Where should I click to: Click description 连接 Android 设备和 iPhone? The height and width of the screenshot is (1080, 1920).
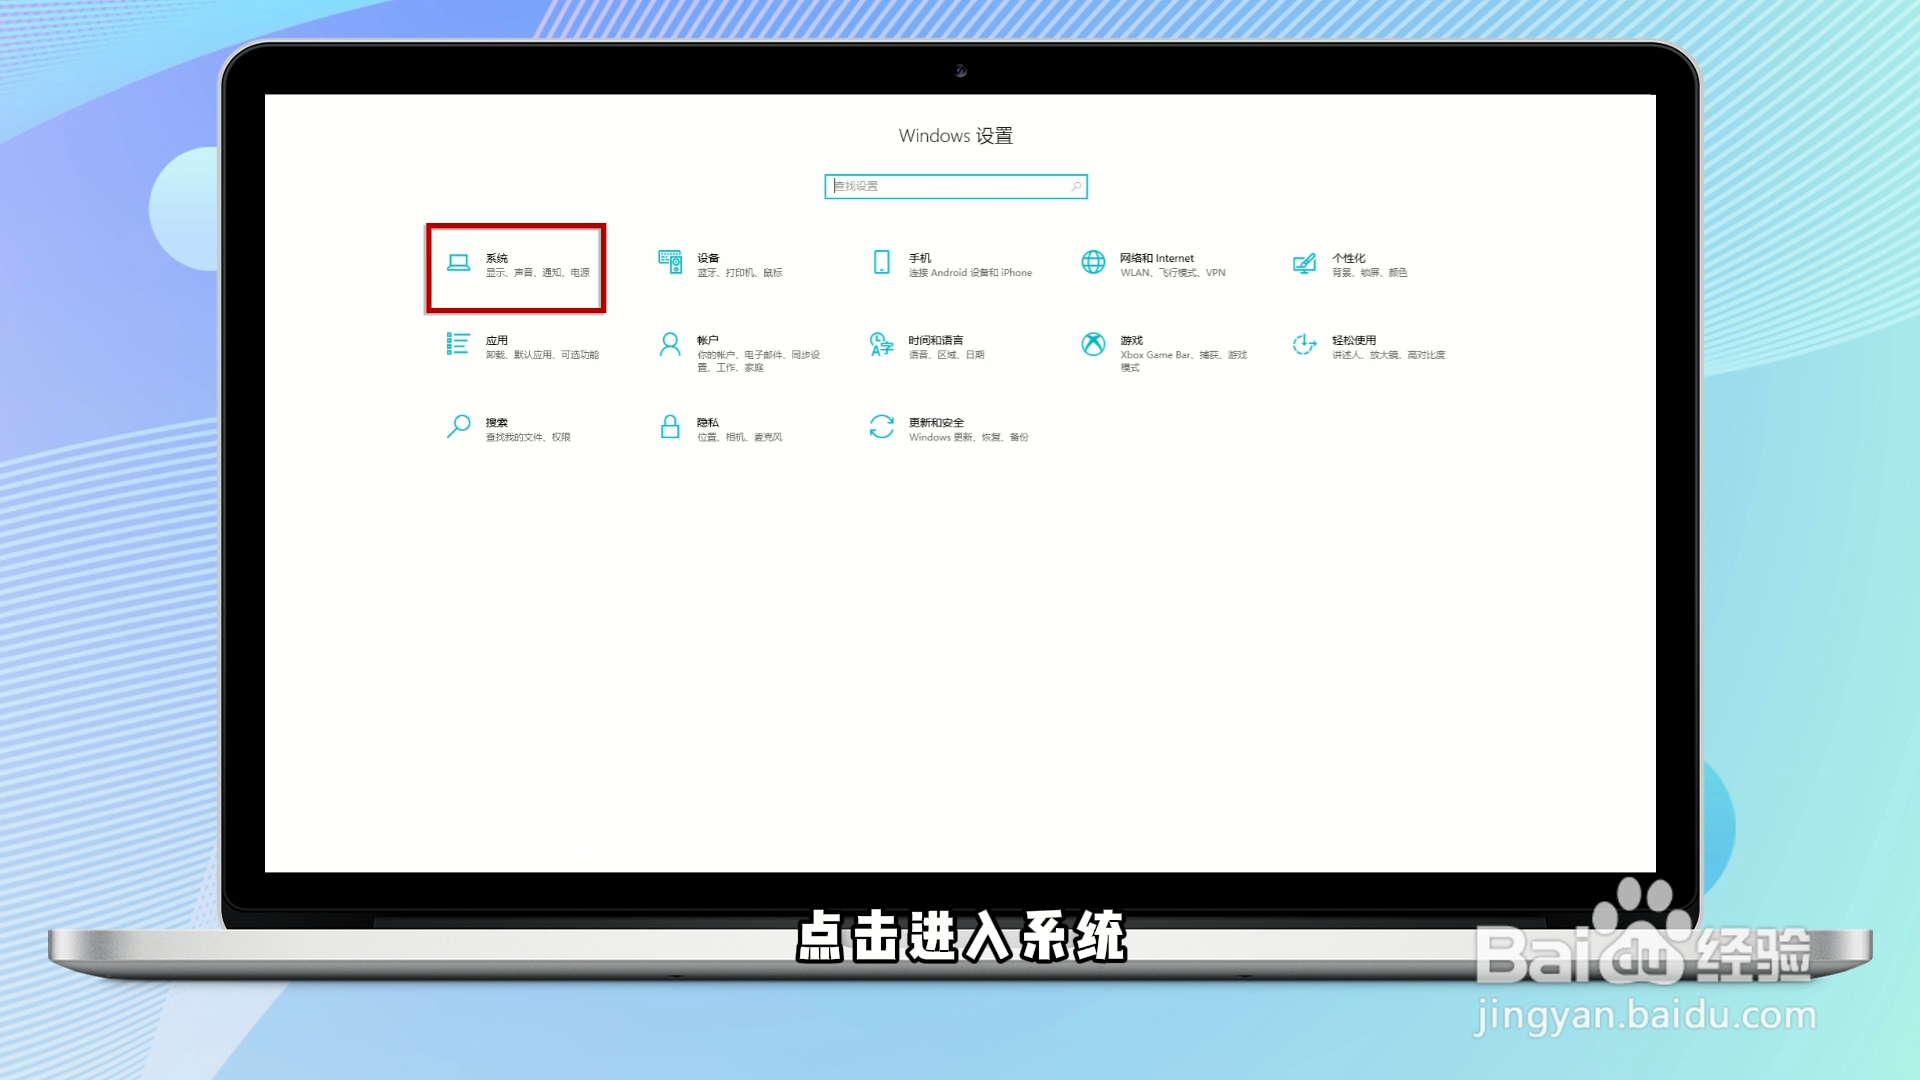[x=971, y=273]
